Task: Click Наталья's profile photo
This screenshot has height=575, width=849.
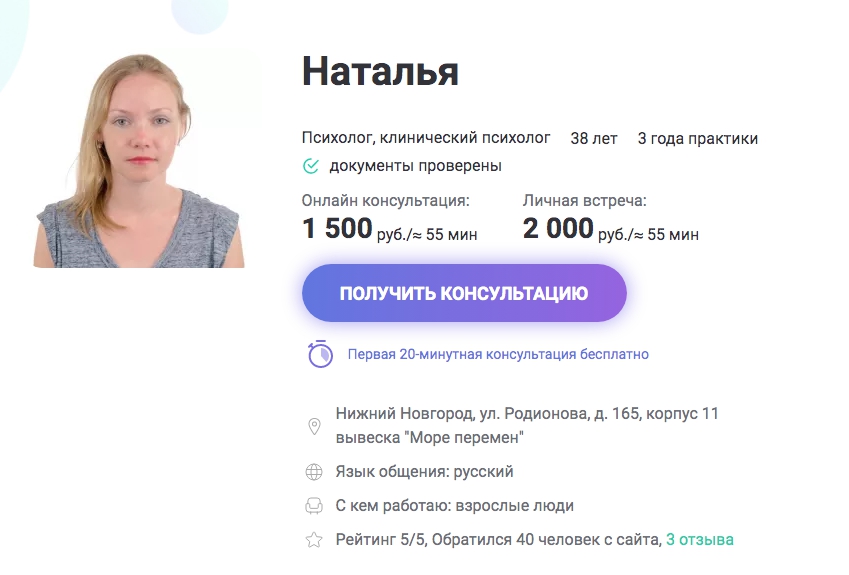Action: pos(139,160)
